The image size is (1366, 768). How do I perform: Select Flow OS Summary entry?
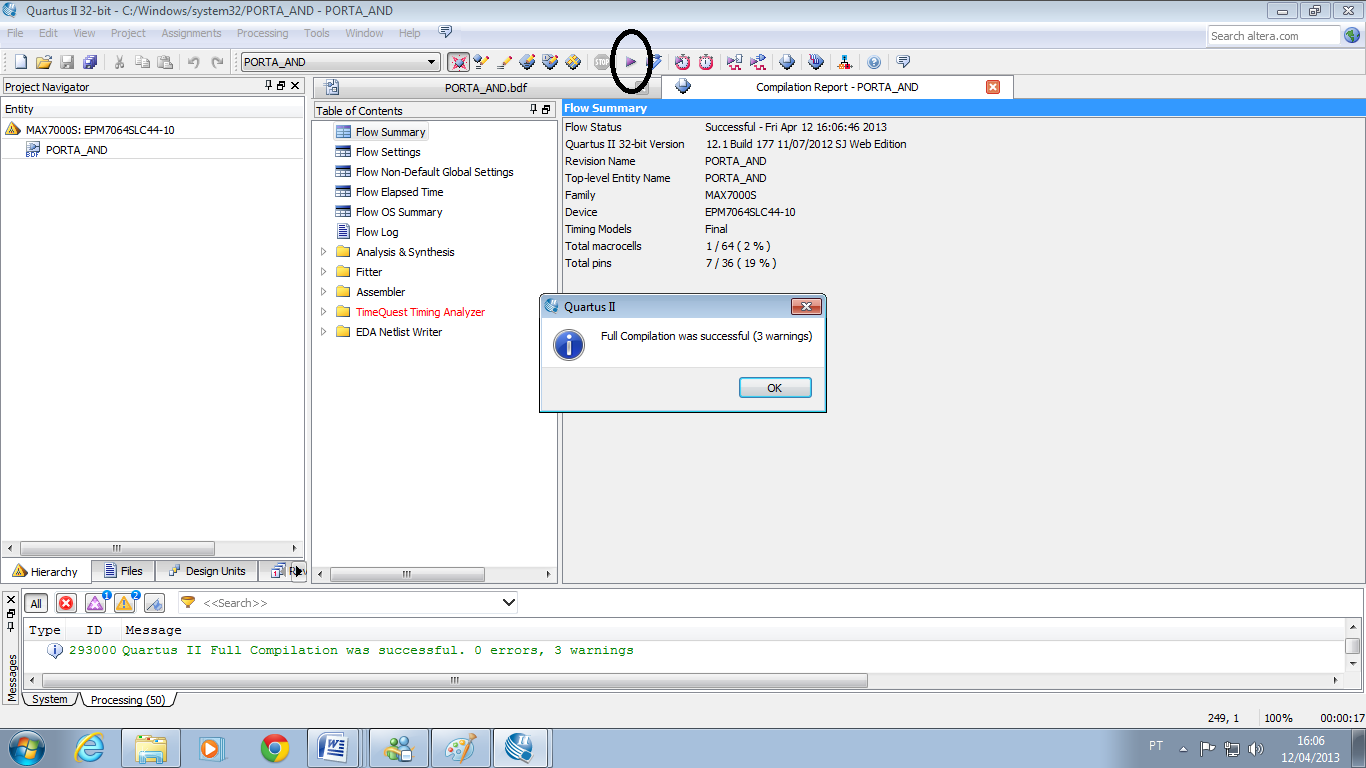(x=399, y=212)
